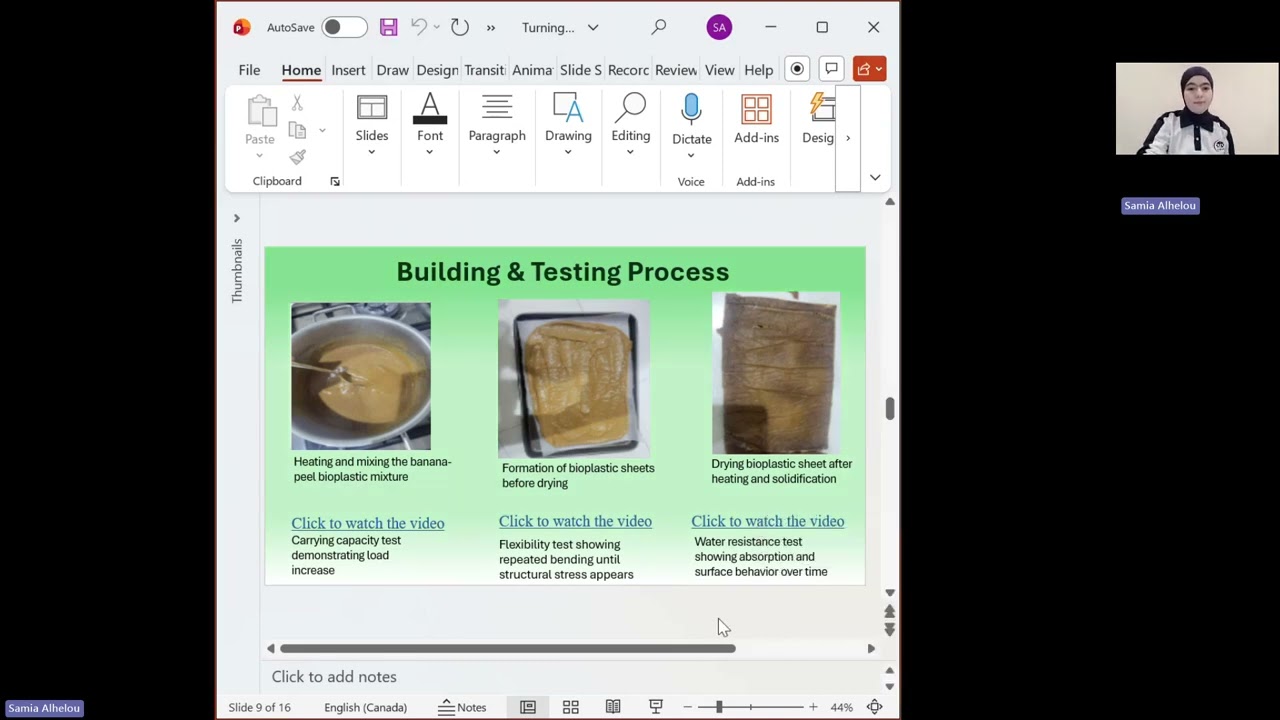Go to next slide double arrow
This screenshot has height=720, width=1280.
click(889, 629)
